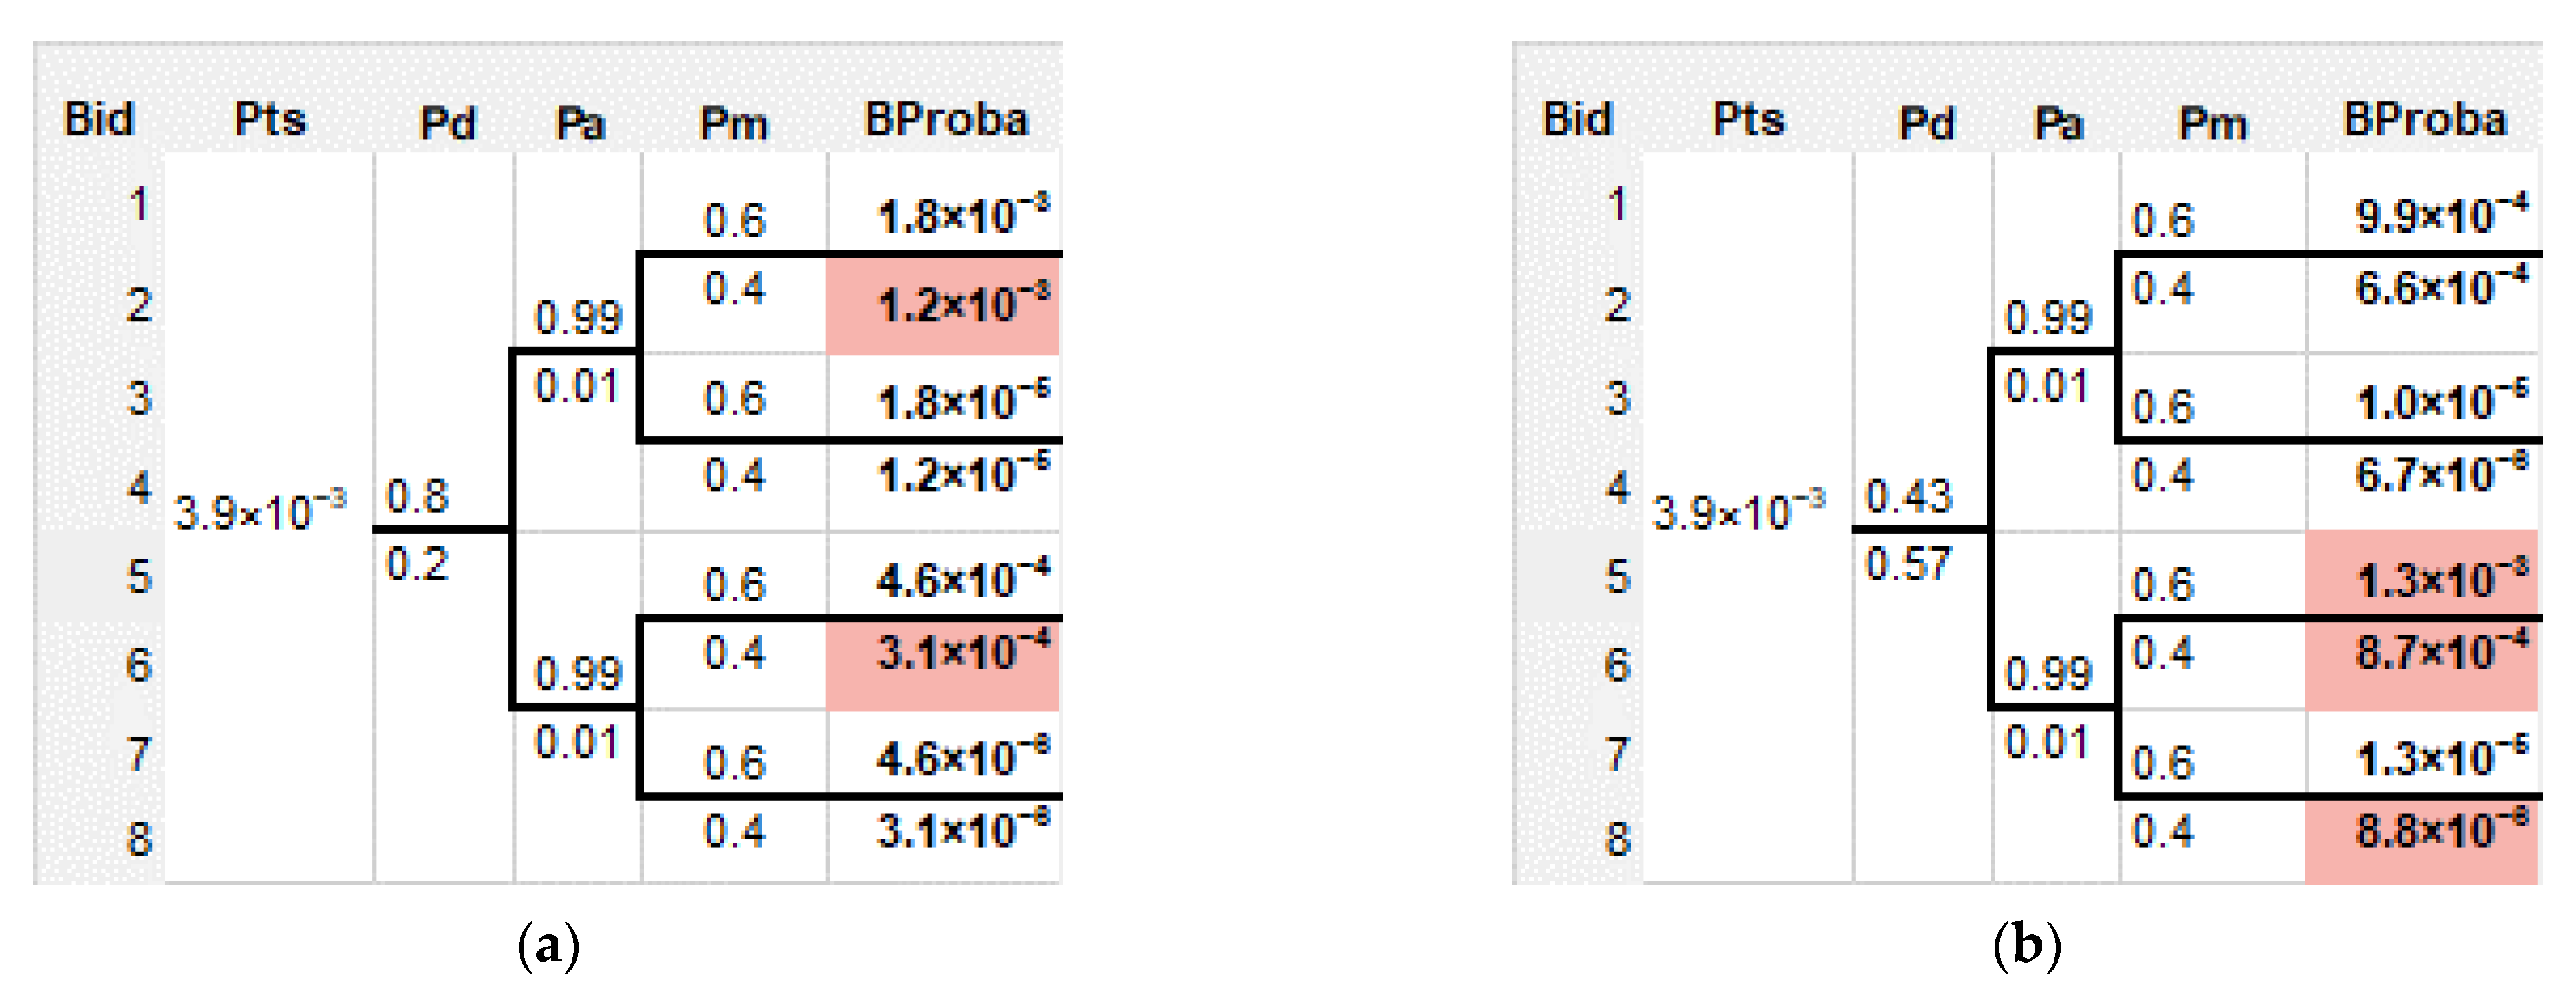Select the Bid header in table (b)
The image size is (2576, 996).
[x=1578, y=120]
